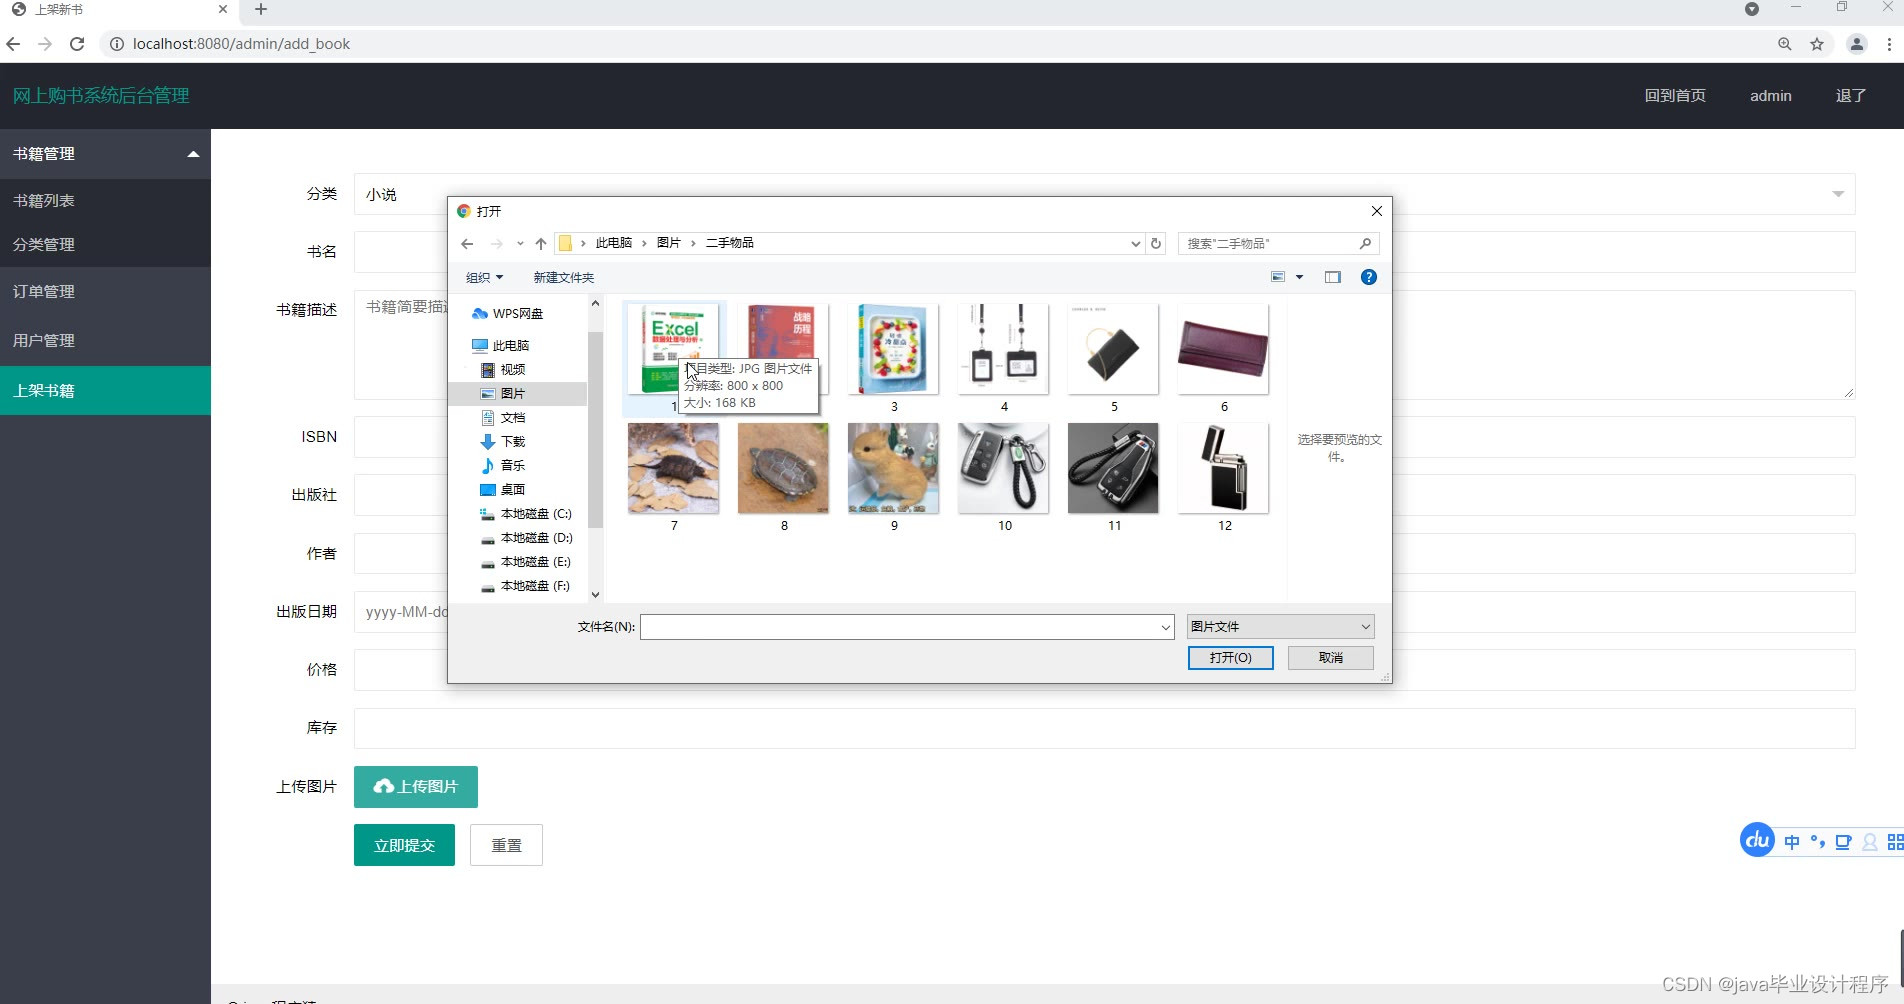This screenshot has width=1904, height=1004.
Task: Click 立即提交 submit button
Action: [x=404, y=845]
